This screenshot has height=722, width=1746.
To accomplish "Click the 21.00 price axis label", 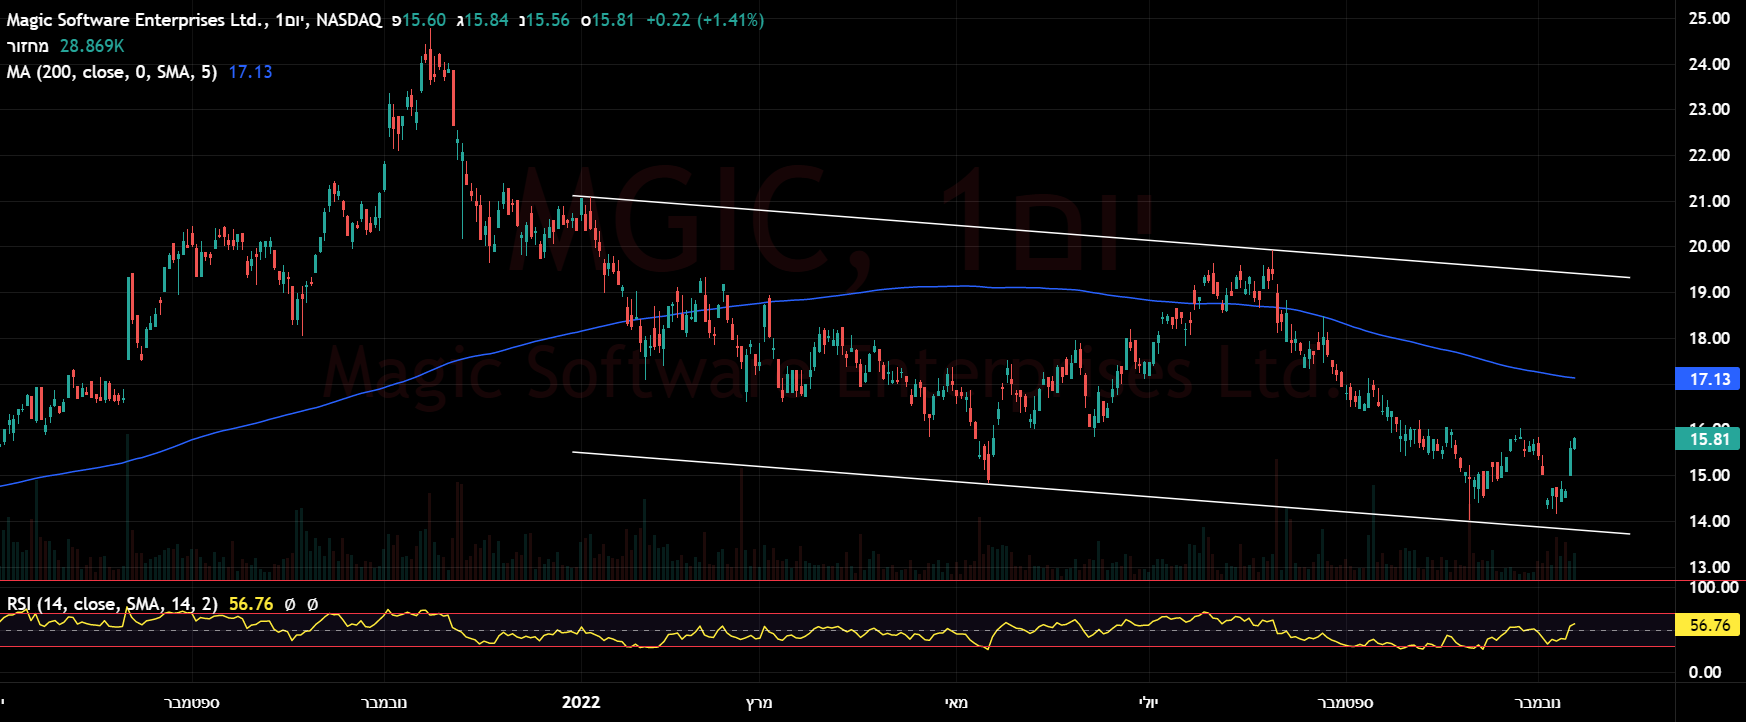I will coord(1709,201).
